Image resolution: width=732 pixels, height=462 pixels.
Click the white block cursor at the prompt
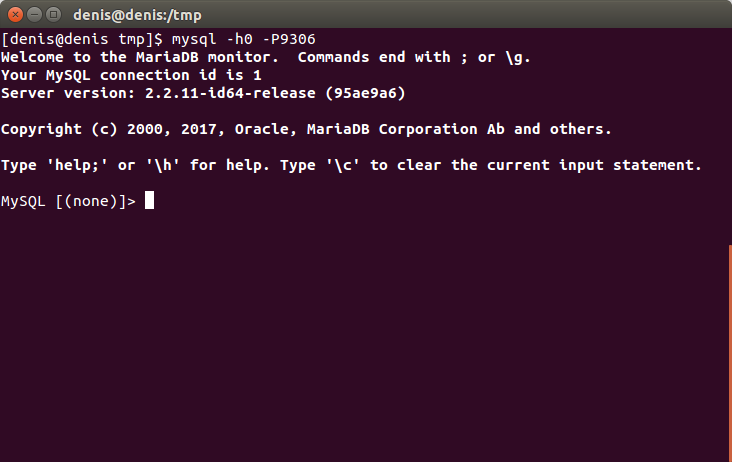(x=149, y=200)
